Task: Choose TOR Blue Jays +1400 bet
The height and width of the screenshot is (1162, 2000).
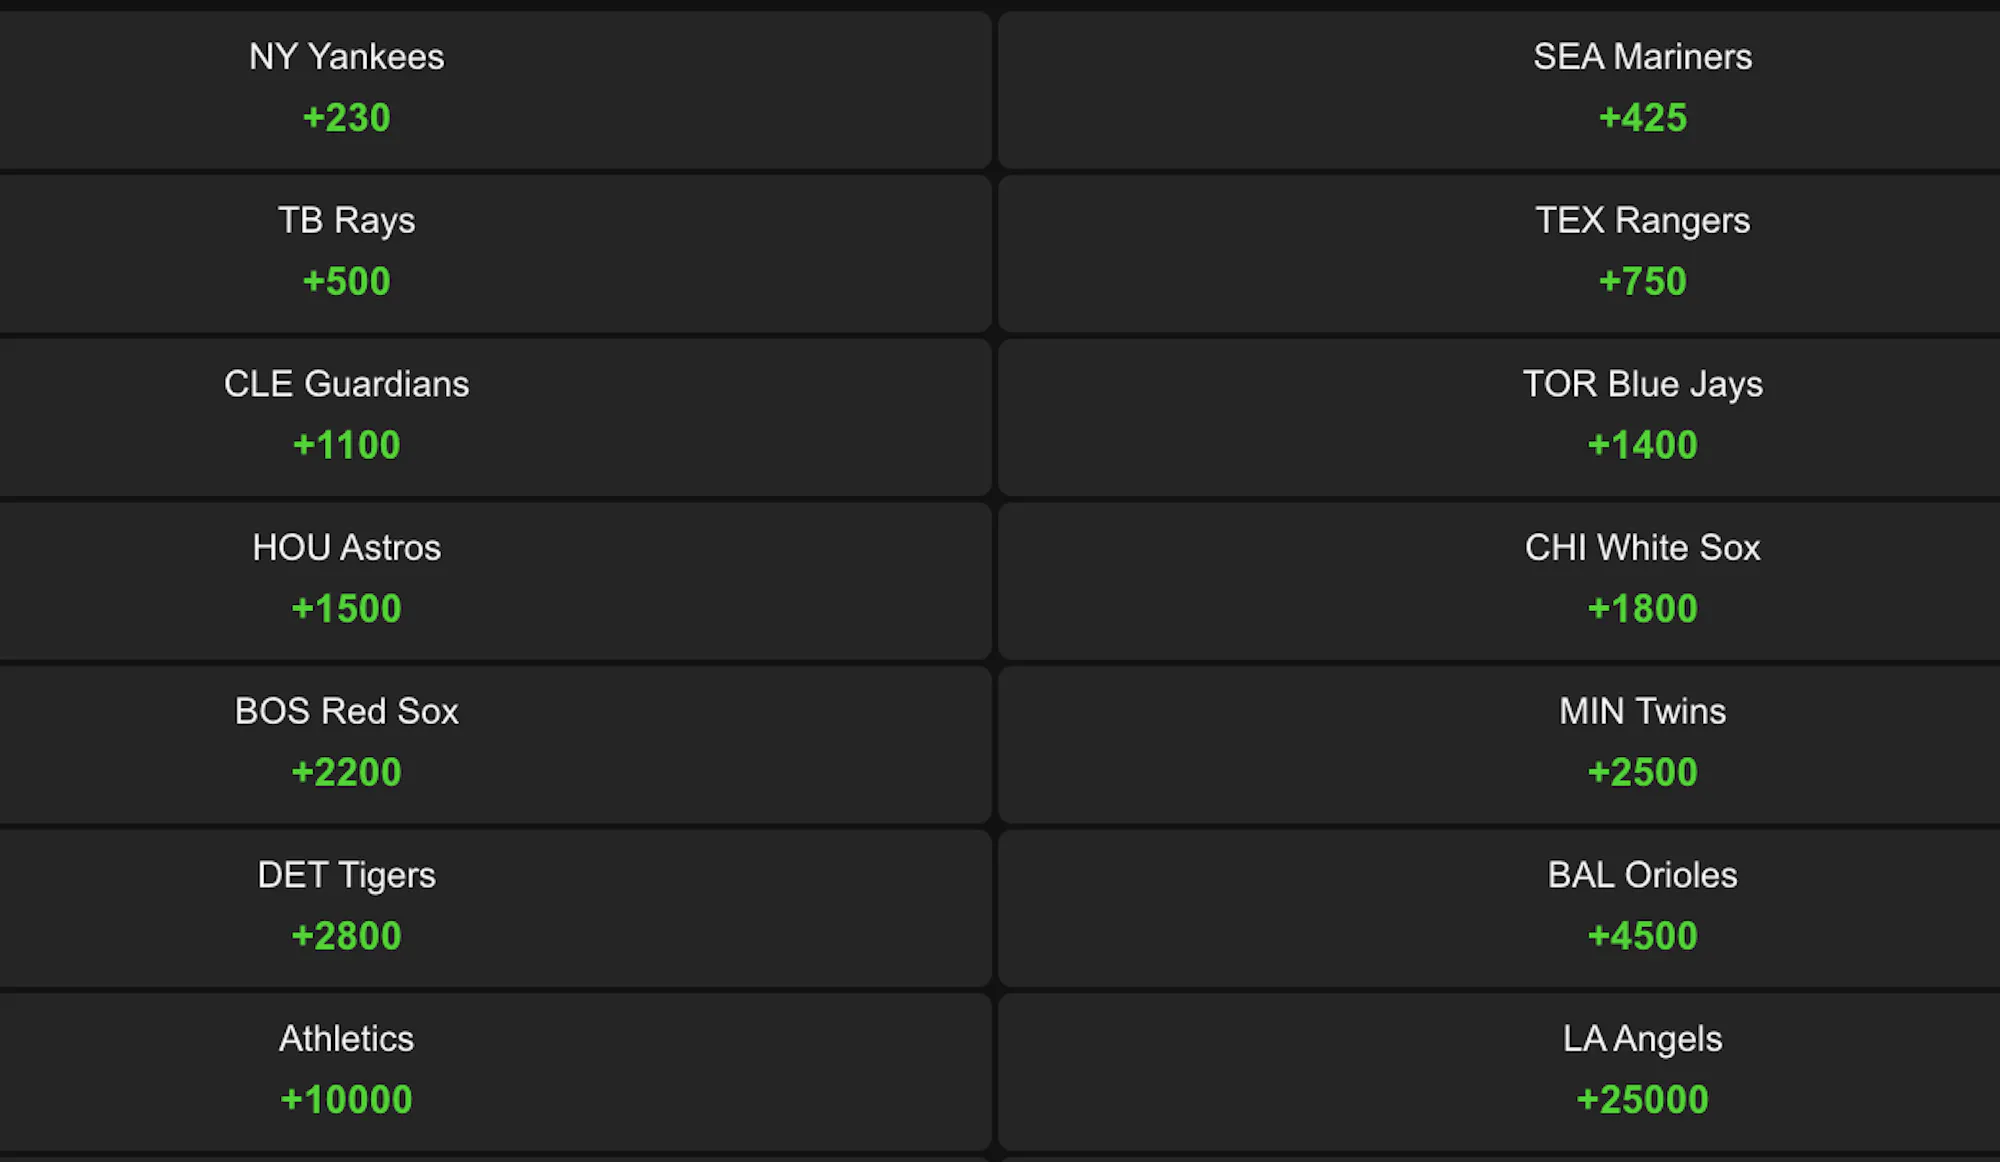Action: tap(1499, 417)
